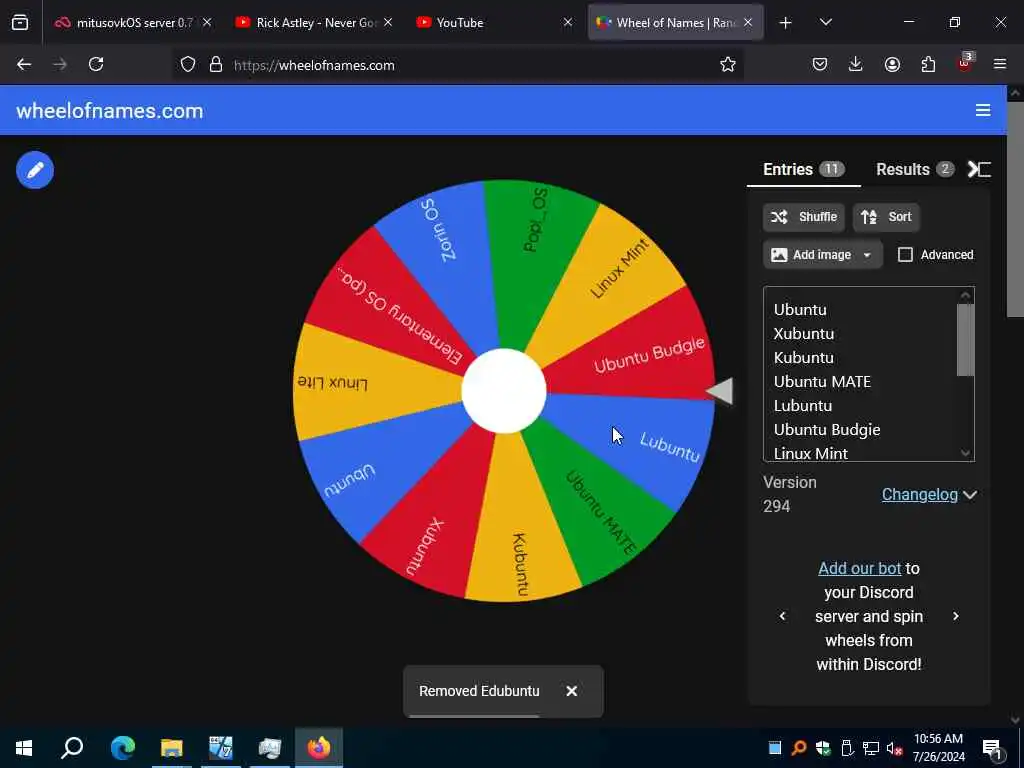This screenshot has height=768, width=1024.
Task: Switch to Rick Astley YouTube tab
Action: coord(313,22)
